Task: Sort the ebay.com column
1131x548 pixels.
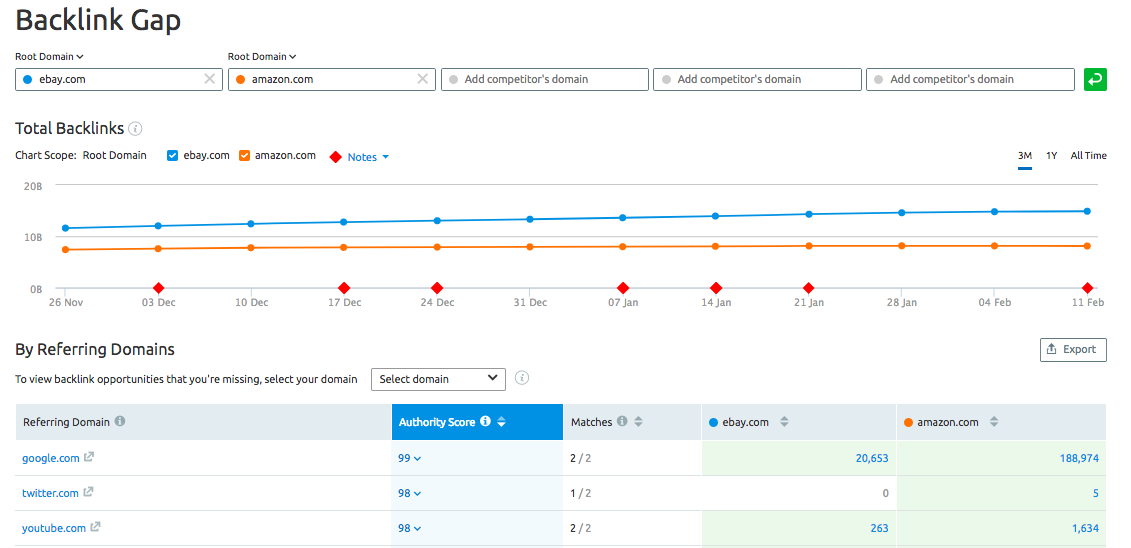Action: tap(785, 422)
